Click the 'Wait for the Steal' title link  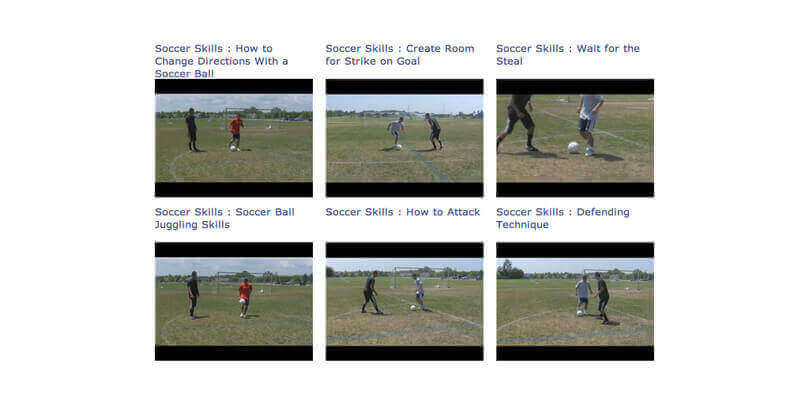tap(568, 55)
